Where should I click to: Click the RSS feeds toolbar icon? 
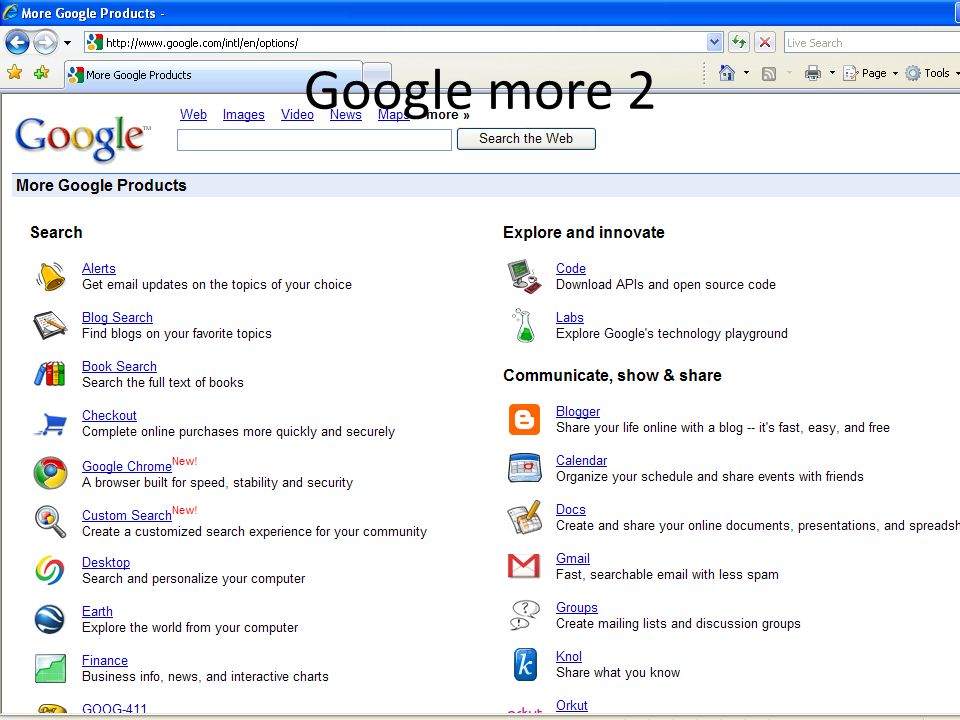(769, 73)
